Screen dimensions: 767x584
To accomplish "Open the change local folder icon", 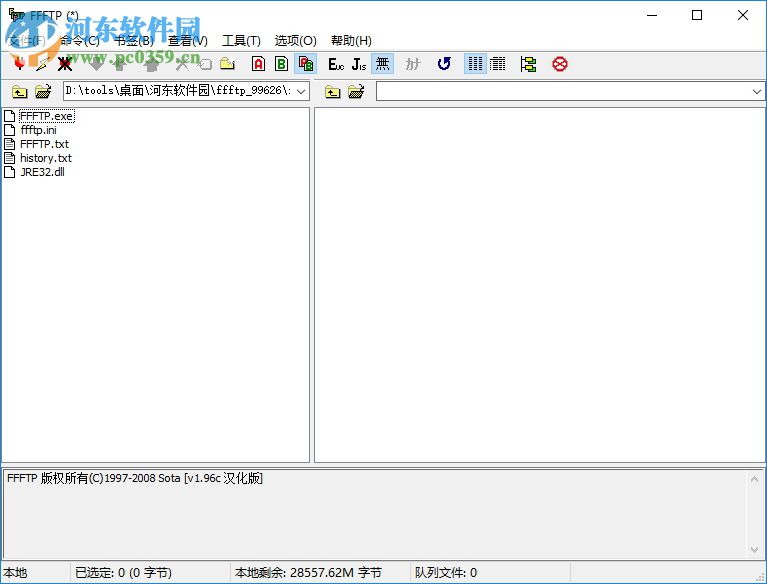I will pos(43,91).
